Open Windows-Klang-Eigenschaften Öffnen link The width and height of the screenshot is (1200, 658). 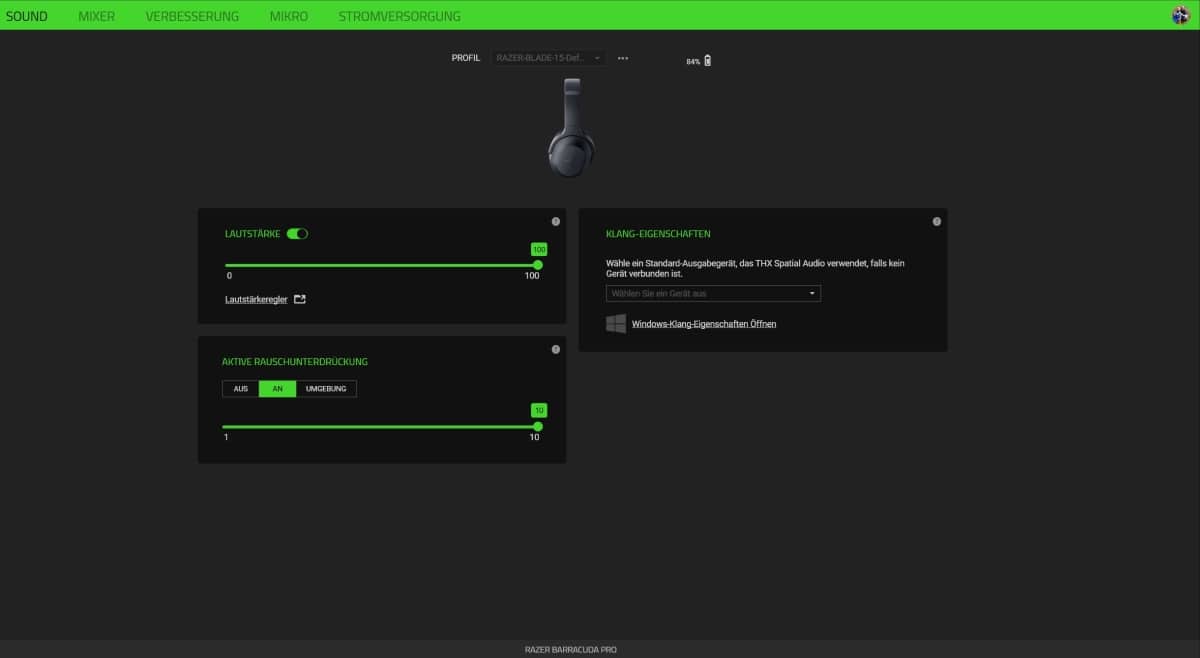[704, 324]
